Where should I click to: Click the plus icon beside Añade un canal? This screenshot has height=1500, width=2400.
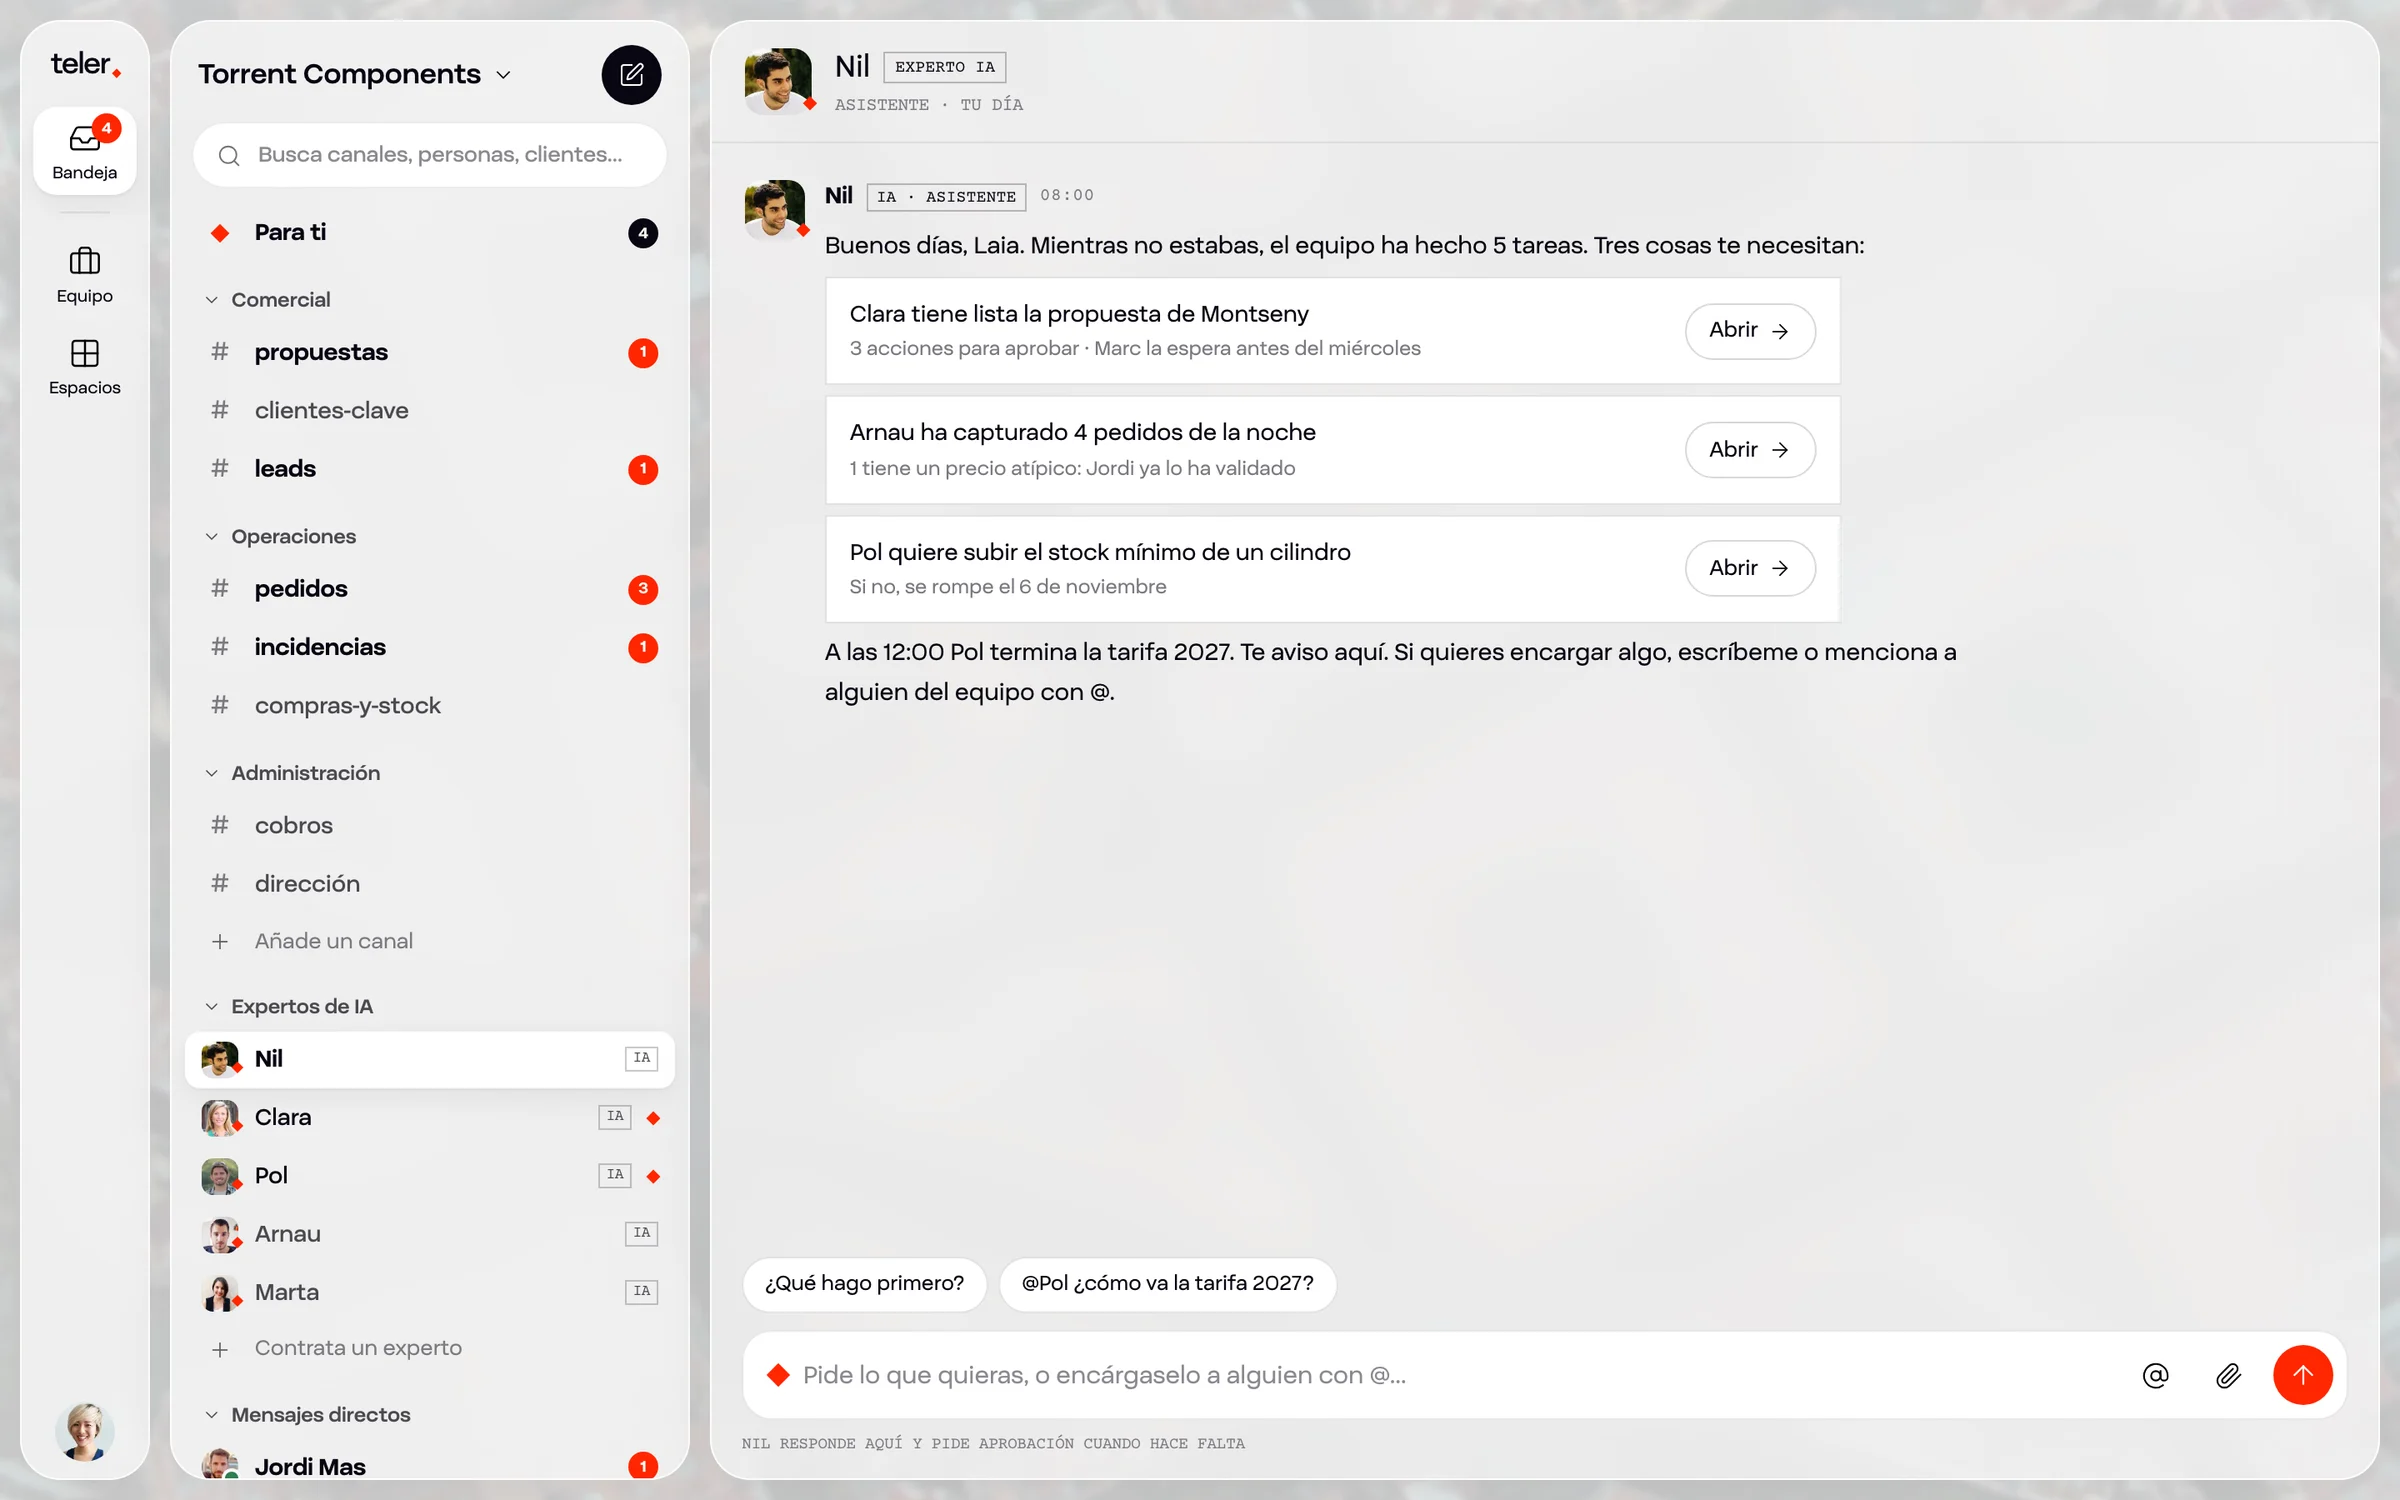click(x=220, y=941)
